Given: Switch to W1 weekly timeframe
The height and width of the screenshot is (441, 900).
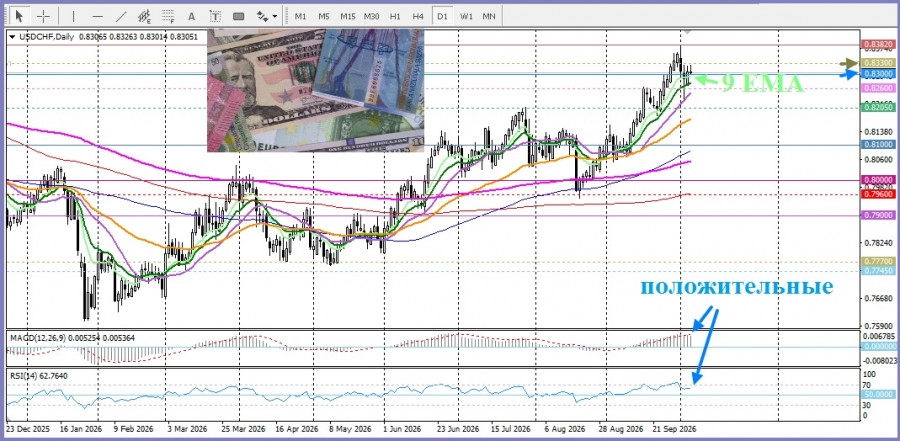Looking at the screenshot, I should click(x=465, y=16).
